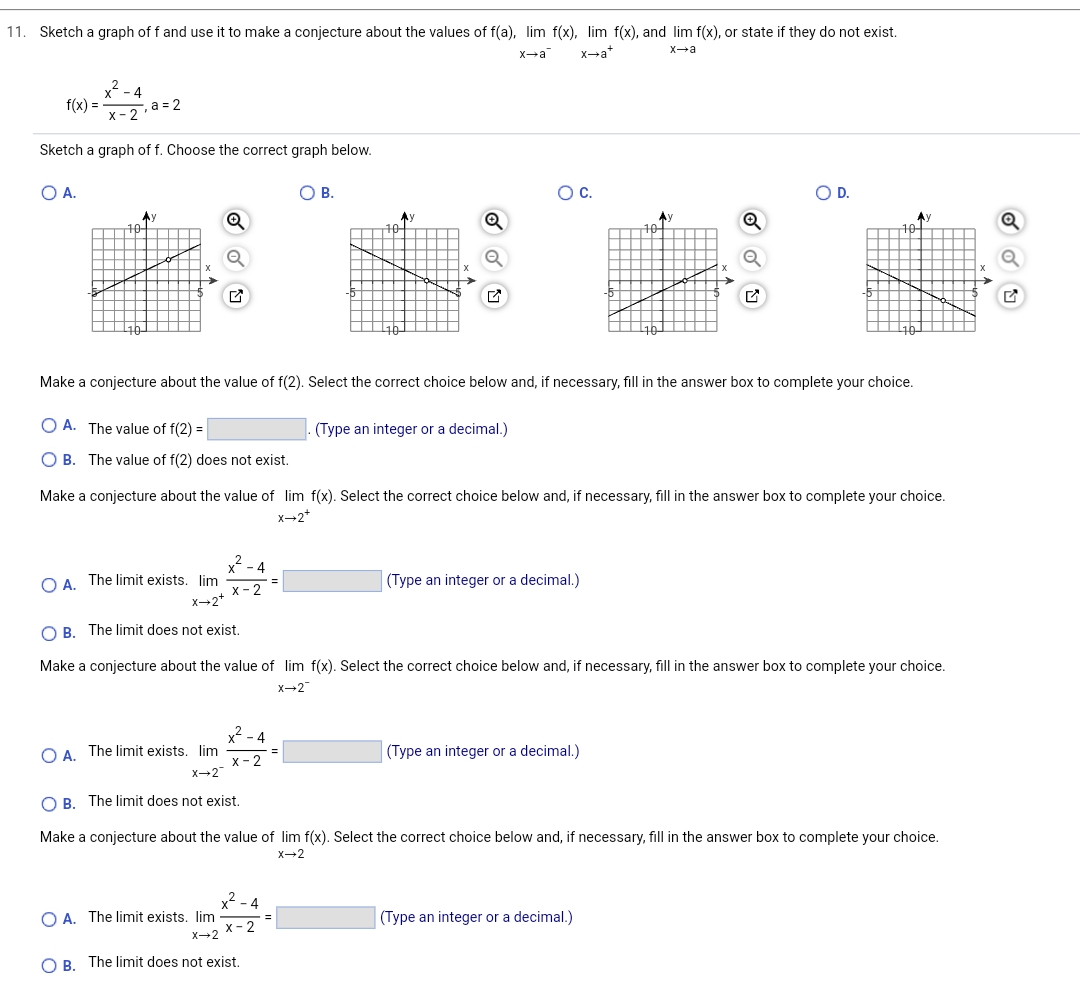The width and height of the screenshot is (1080, 986).
Task: Zoom out on graph C
Action: click(x=752, y=258)
